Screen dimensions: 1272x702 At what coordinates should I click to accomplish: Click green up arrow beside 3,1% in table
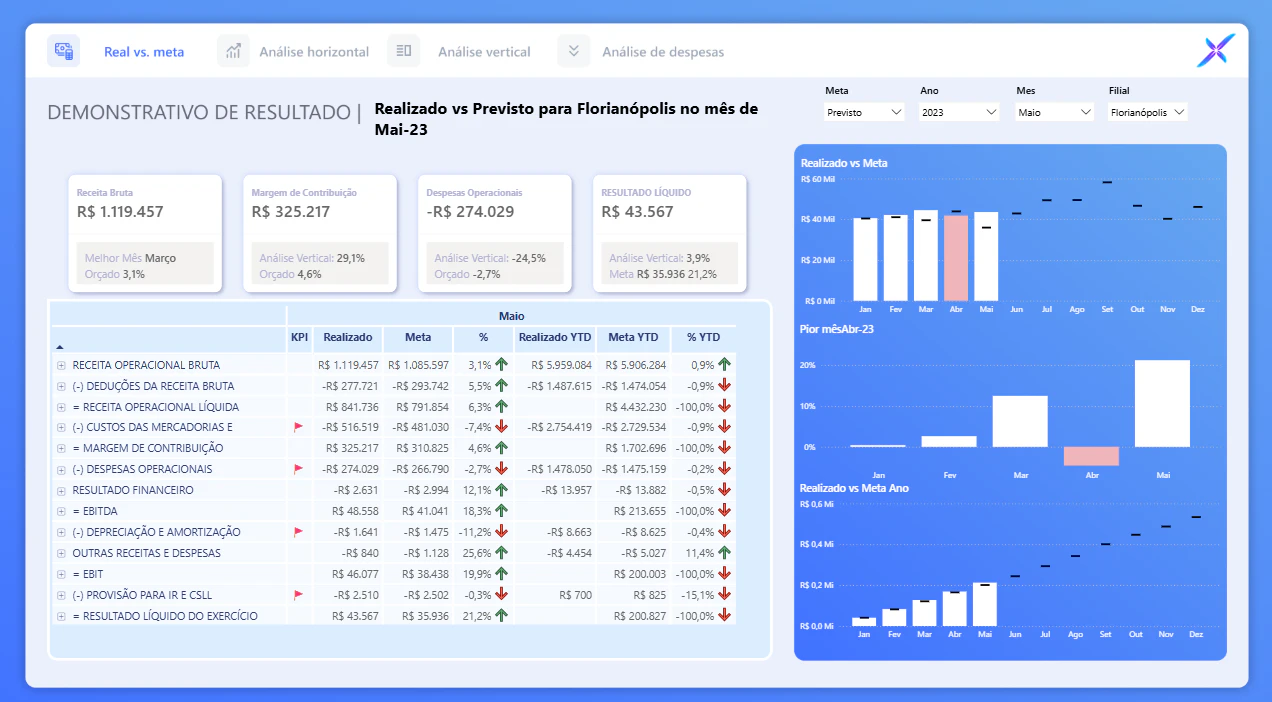[x=502, y=365]
